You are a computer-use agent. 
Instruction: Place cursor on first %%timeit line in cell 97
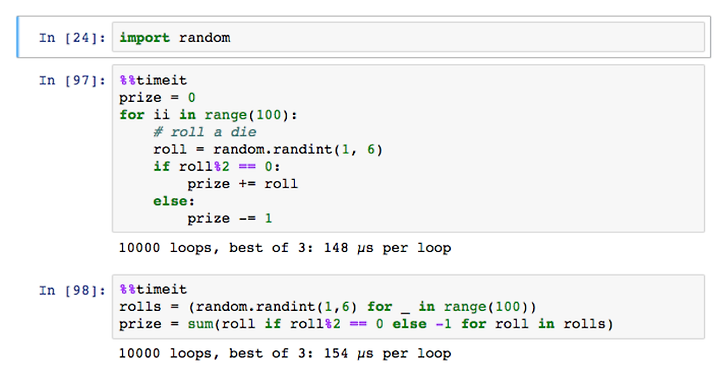click(153, 80)
